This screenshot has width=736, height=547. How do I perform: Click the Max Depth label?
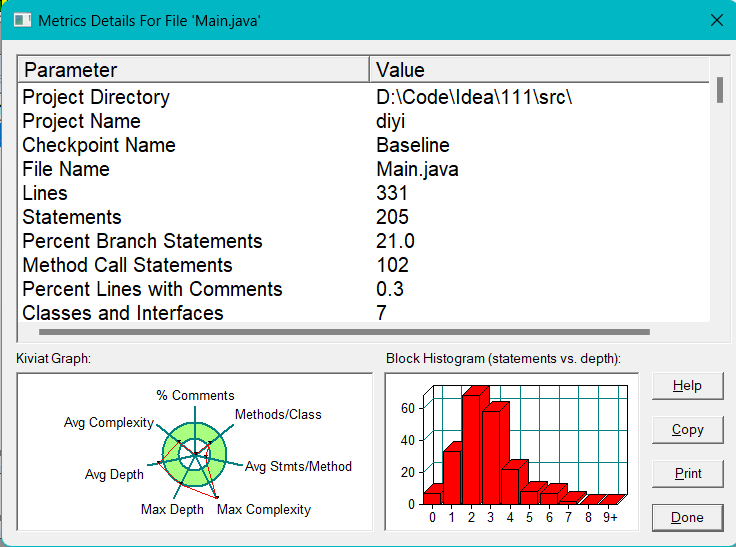[172, 509]
